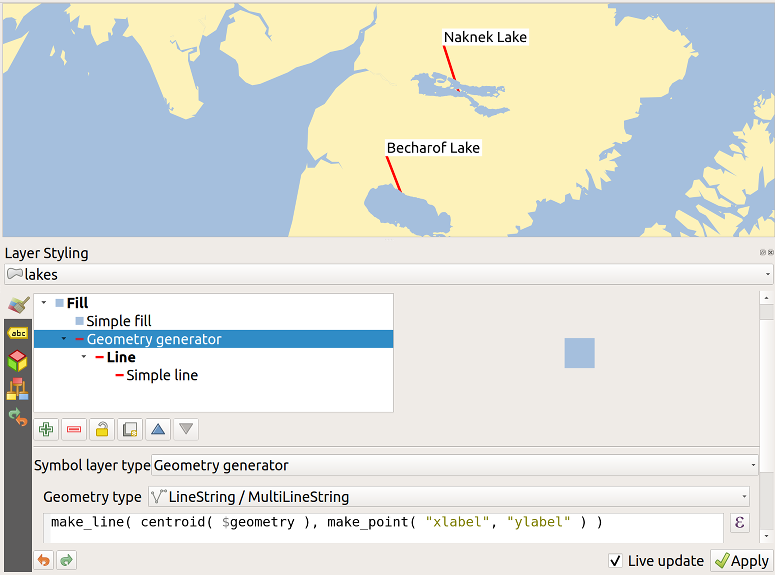Click the duplicate symbol layer icon
This screenshot has height=575, width=775.
(x=130, y=430)
